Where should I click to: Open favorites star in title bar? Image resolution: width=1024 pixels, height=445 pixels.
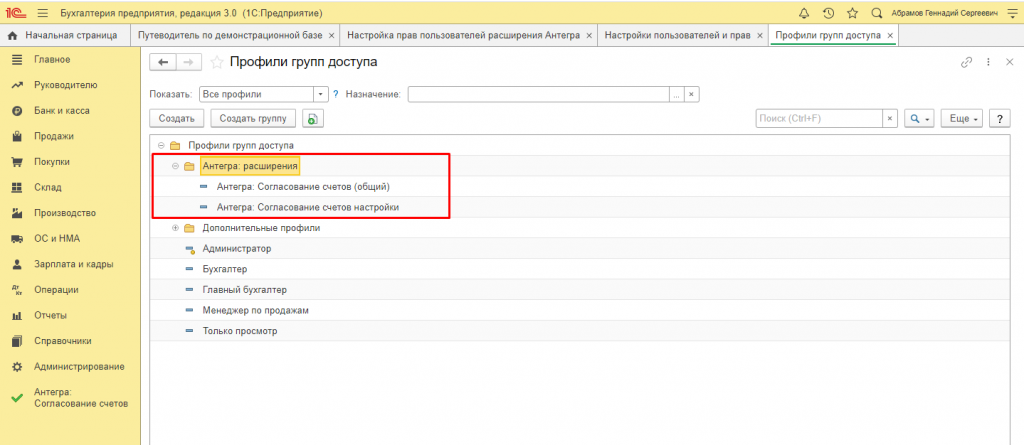tap(852, 13)
